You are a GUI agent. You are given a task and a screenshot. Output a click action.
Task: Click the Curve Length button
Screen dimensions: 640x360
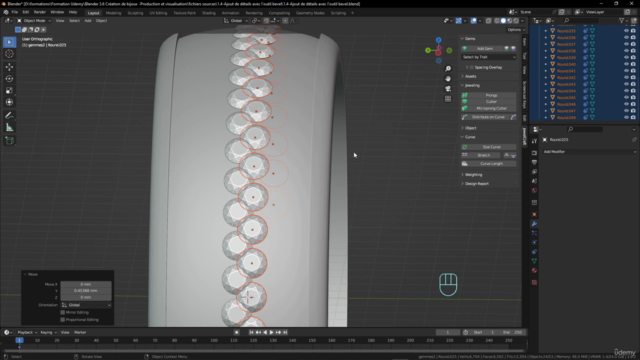coord(489,164)
